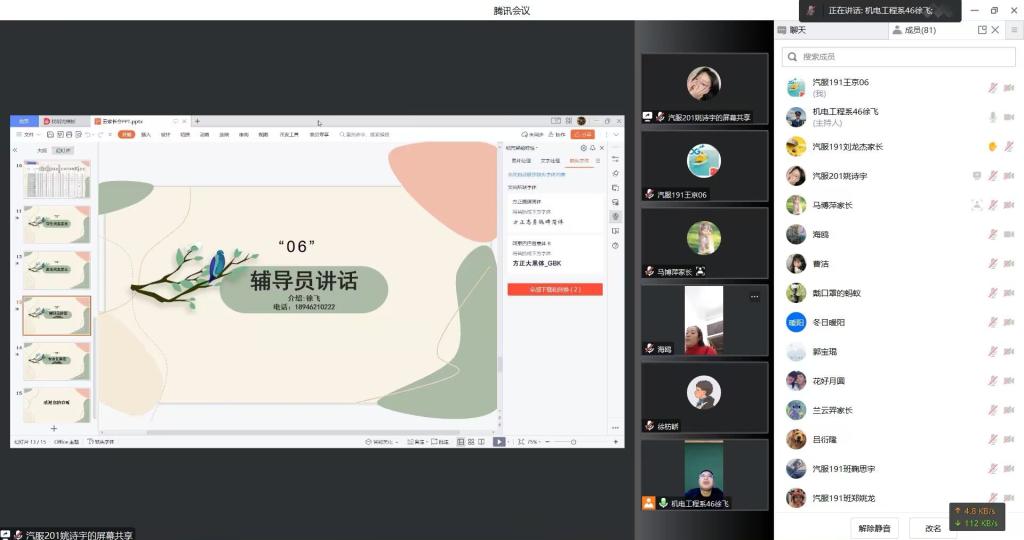The width and height of the screenshot is (1024, 540).
Task: Click the speaking indicator 正在讲话 banner
Action: [880, 11]
